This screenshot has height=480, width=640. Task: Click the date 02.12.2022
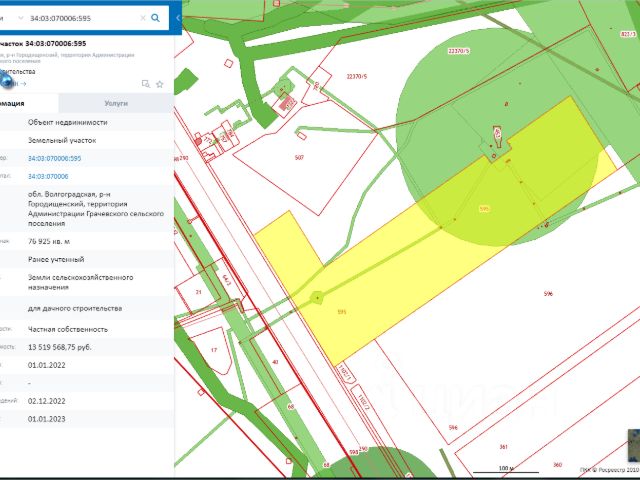tap(47, 401)
